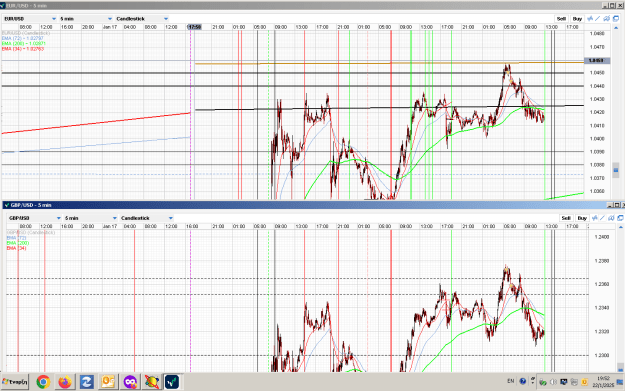The width and height of the screenshot is (625, 391).
Task: Click the up arrow above the EUR/USD price scale
Action: (616, 28)
